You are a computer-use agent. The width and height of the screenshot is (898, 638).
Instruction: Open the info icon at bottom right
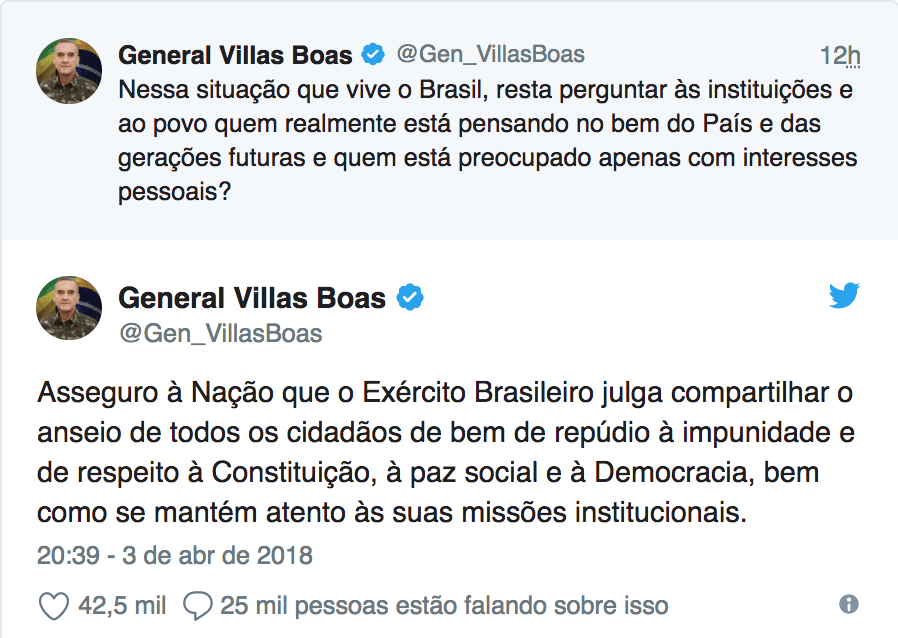[849, 604]
